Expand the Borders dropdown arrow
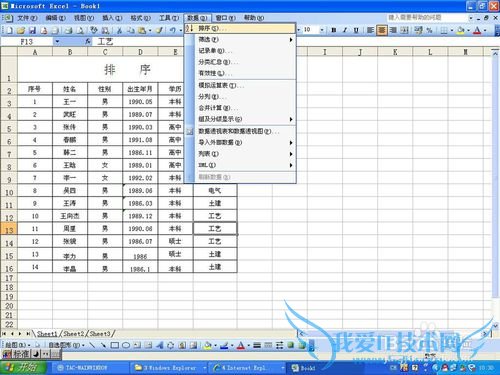 (x=451, y=30)
